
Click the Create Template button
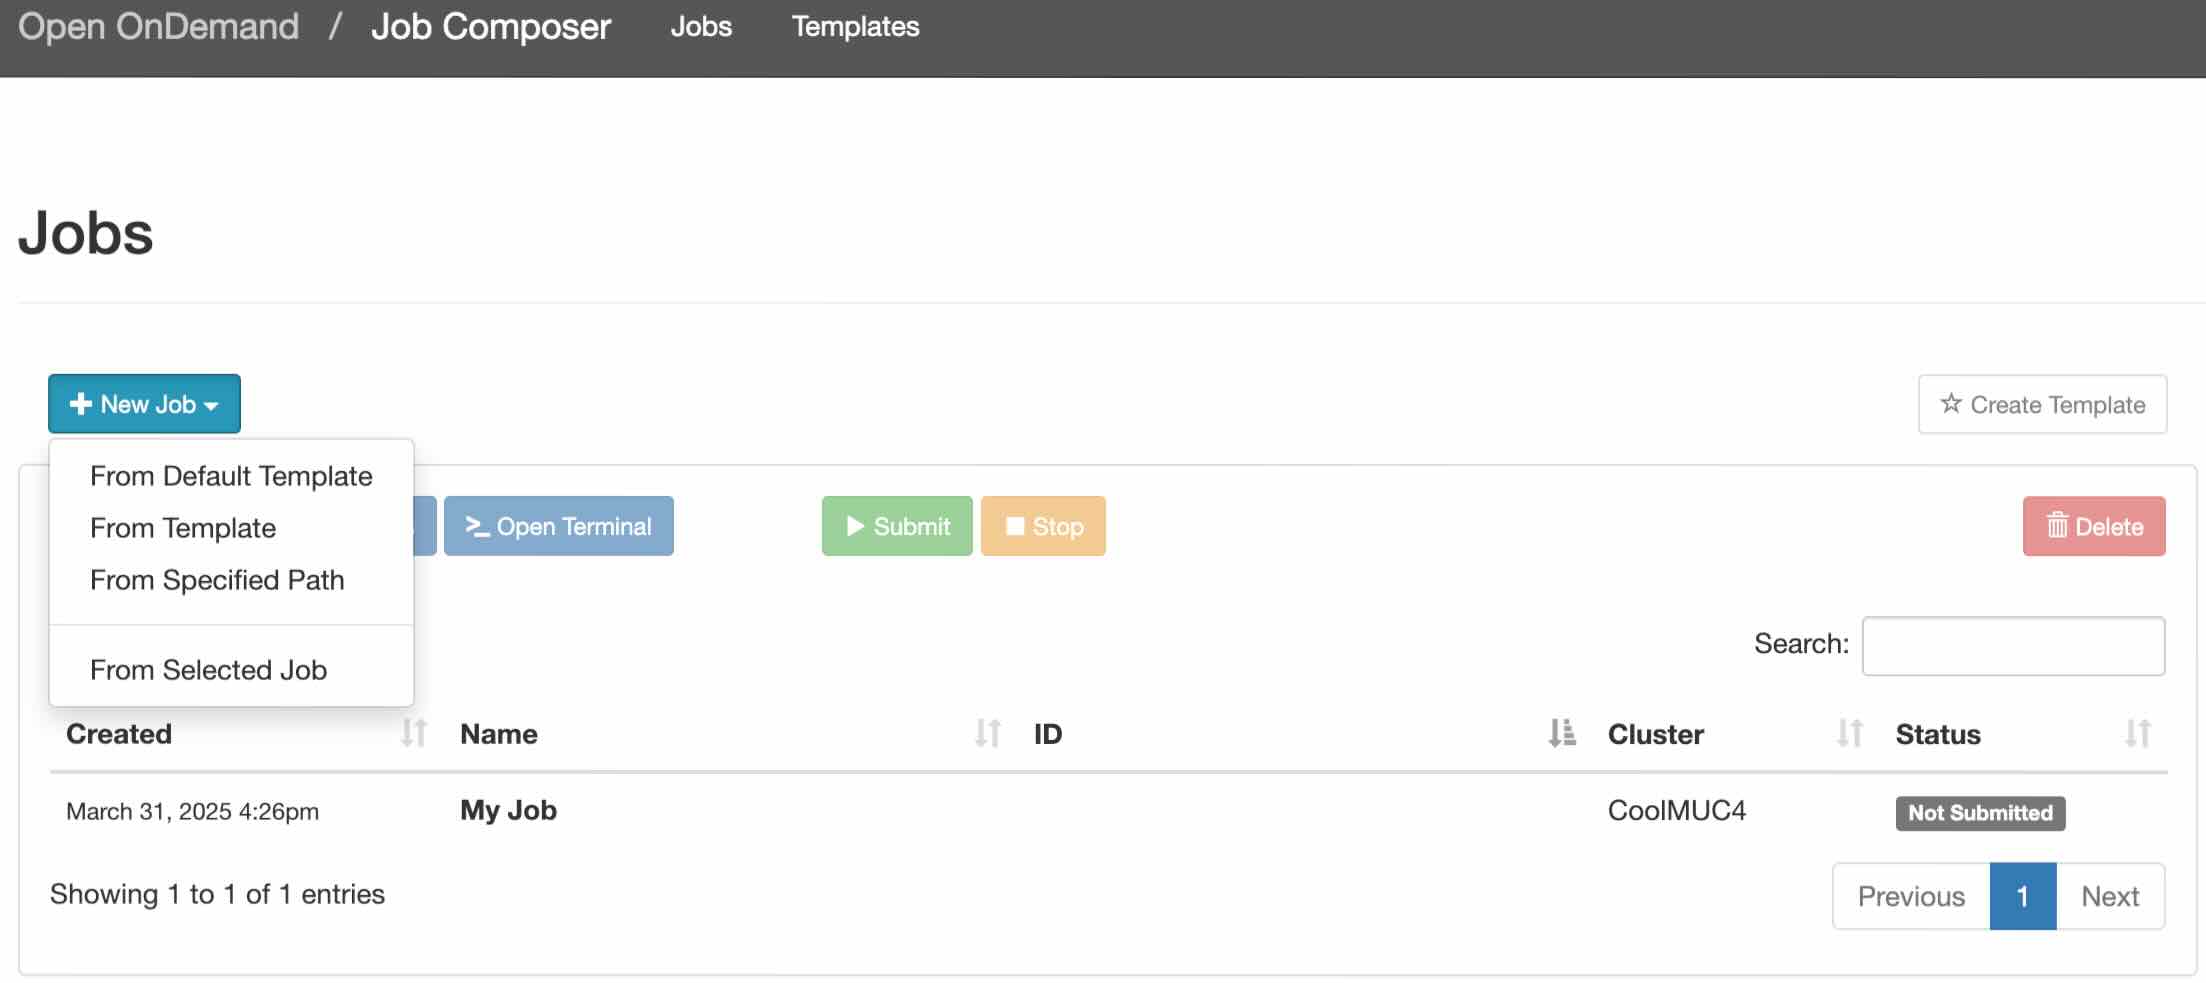[x=2042, y=404]
